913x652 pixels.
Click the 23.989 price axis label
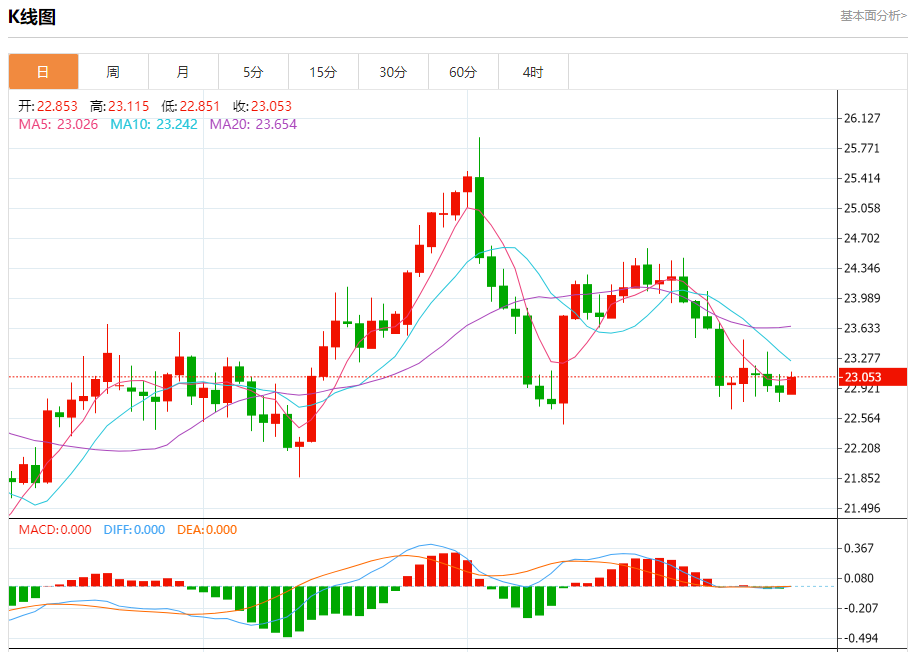(862, 298)
